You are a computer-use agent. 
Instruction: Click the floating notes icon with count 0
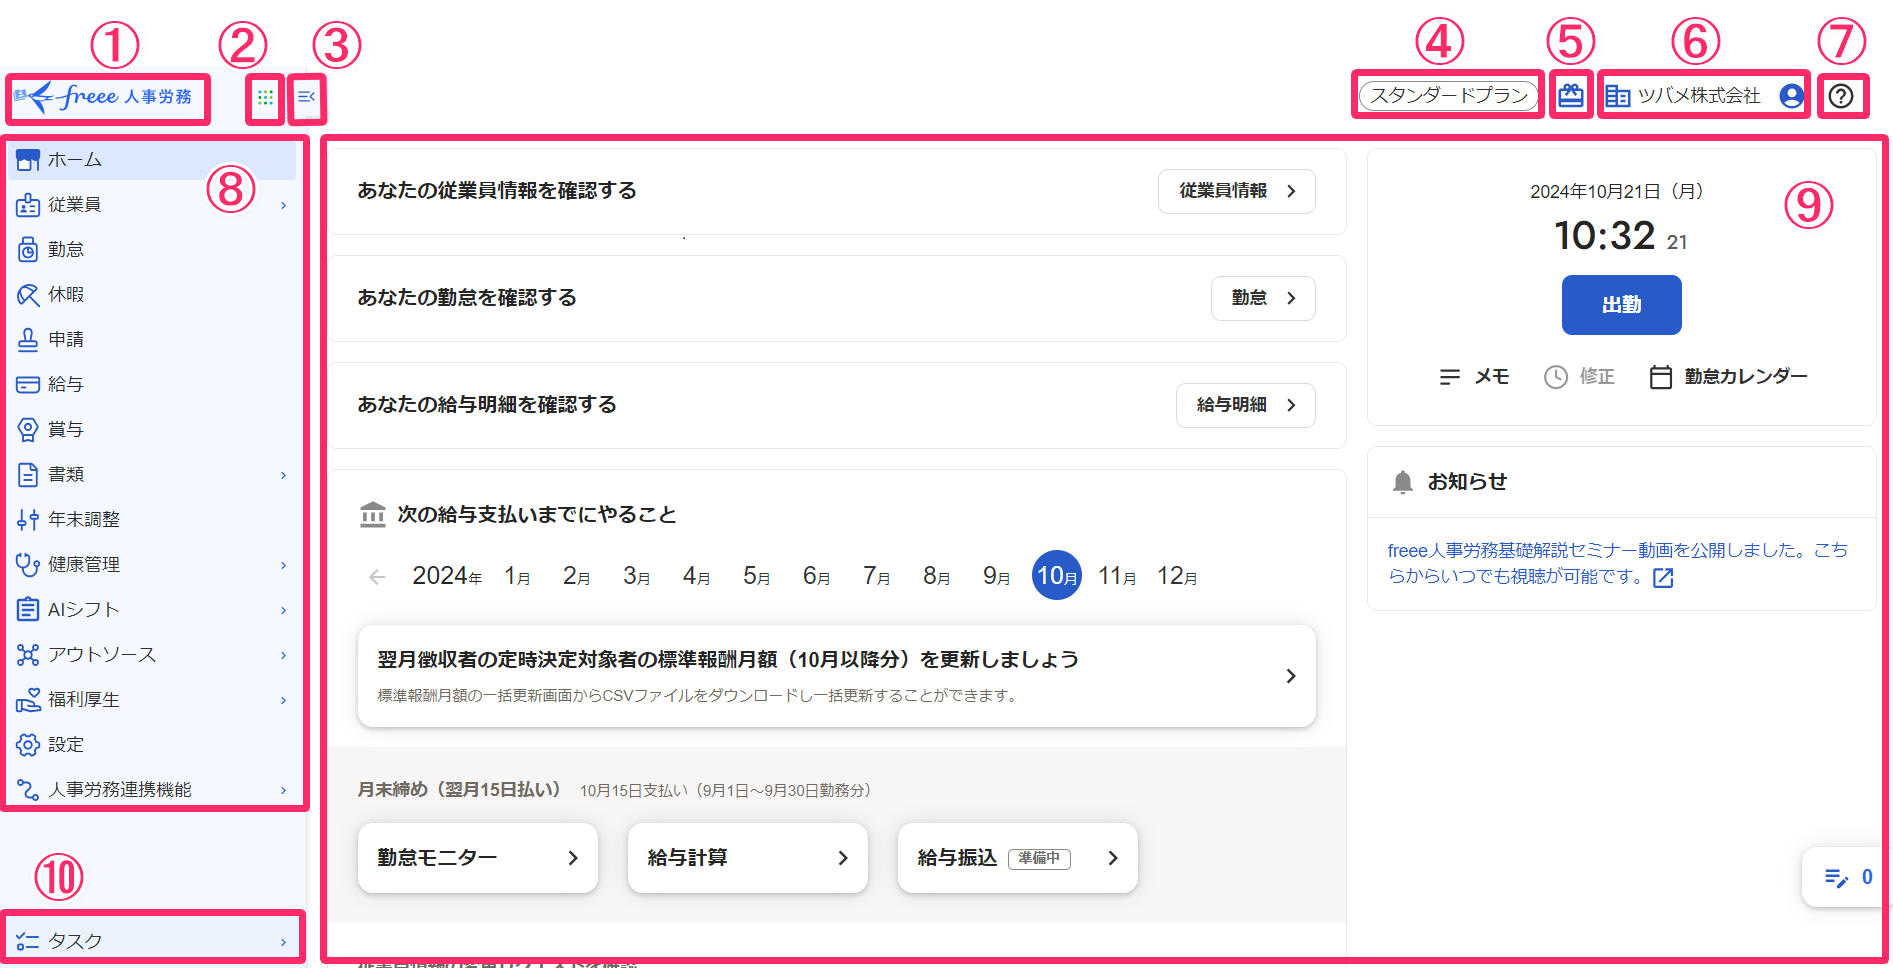pos(1836,878)
